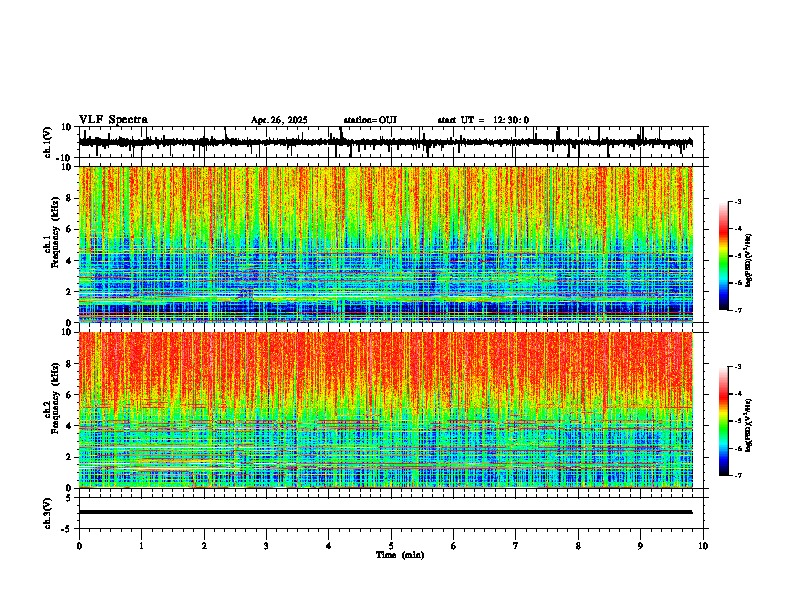Click the ch.1 frequency axis tick 8

[x=70, y=198]
